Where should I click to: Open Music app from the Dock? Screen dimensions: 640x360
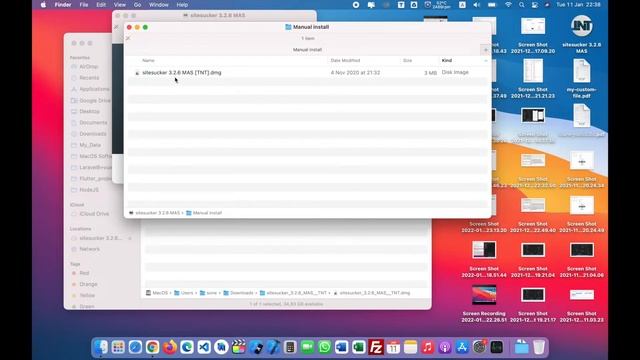427,347
